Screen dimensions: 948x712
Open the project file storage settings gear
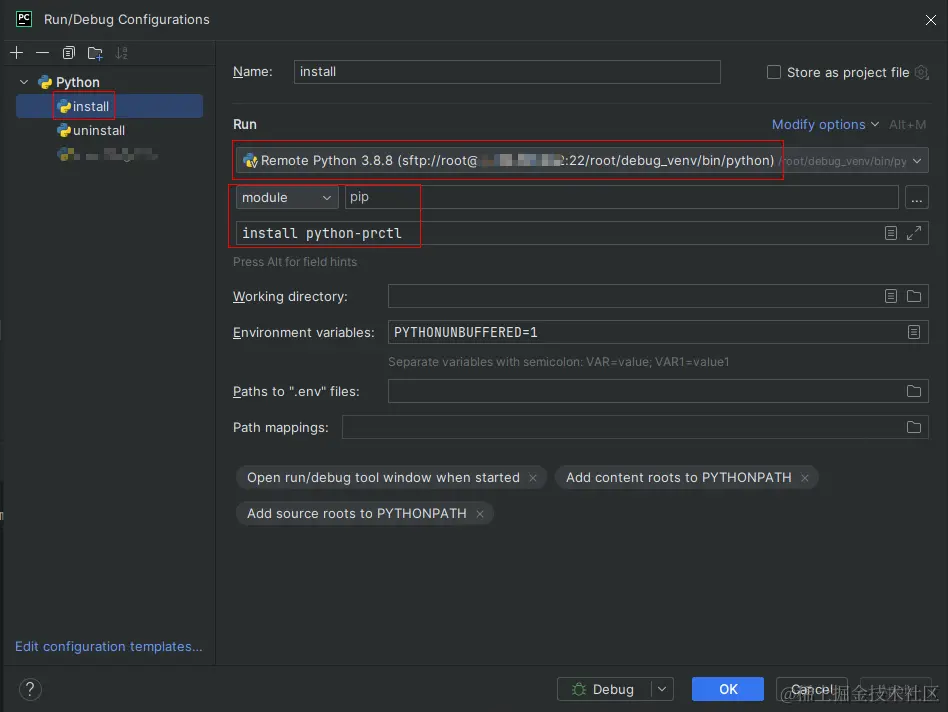[x=921, y=73]
